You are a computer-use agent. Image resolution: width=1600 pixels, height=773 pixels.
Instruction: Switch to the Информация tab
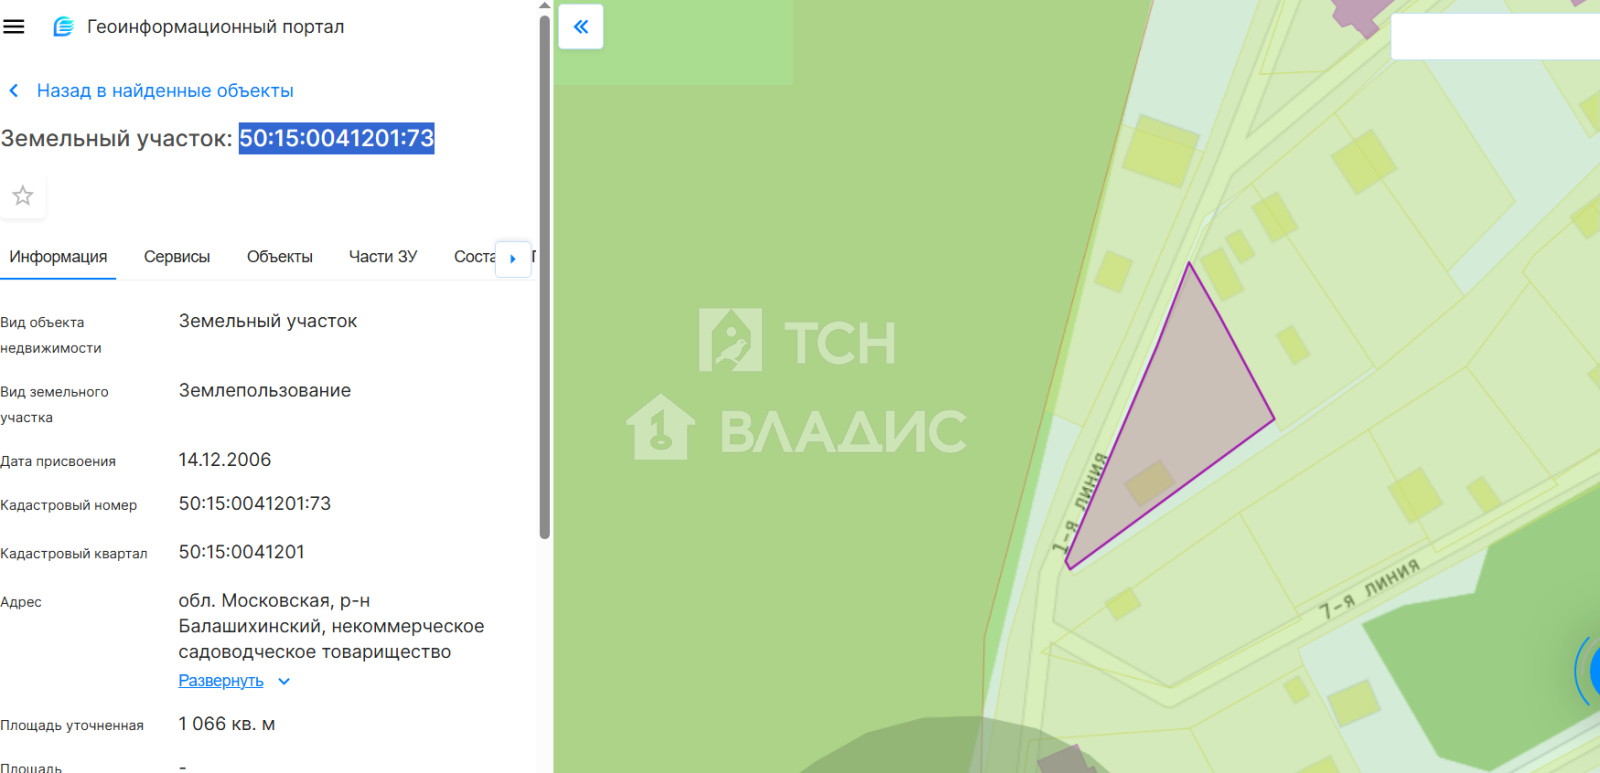(58, 257)
